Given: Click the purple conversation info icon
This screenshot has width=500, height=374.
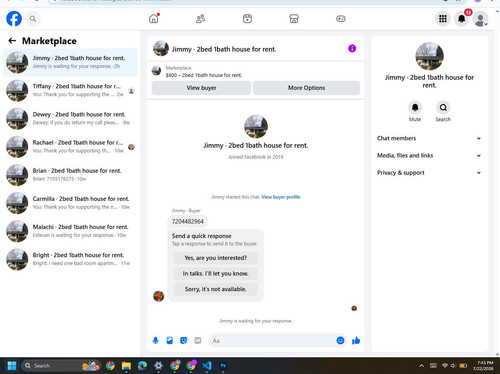Looking at the screenshot, I should click(x=352, y=49).
